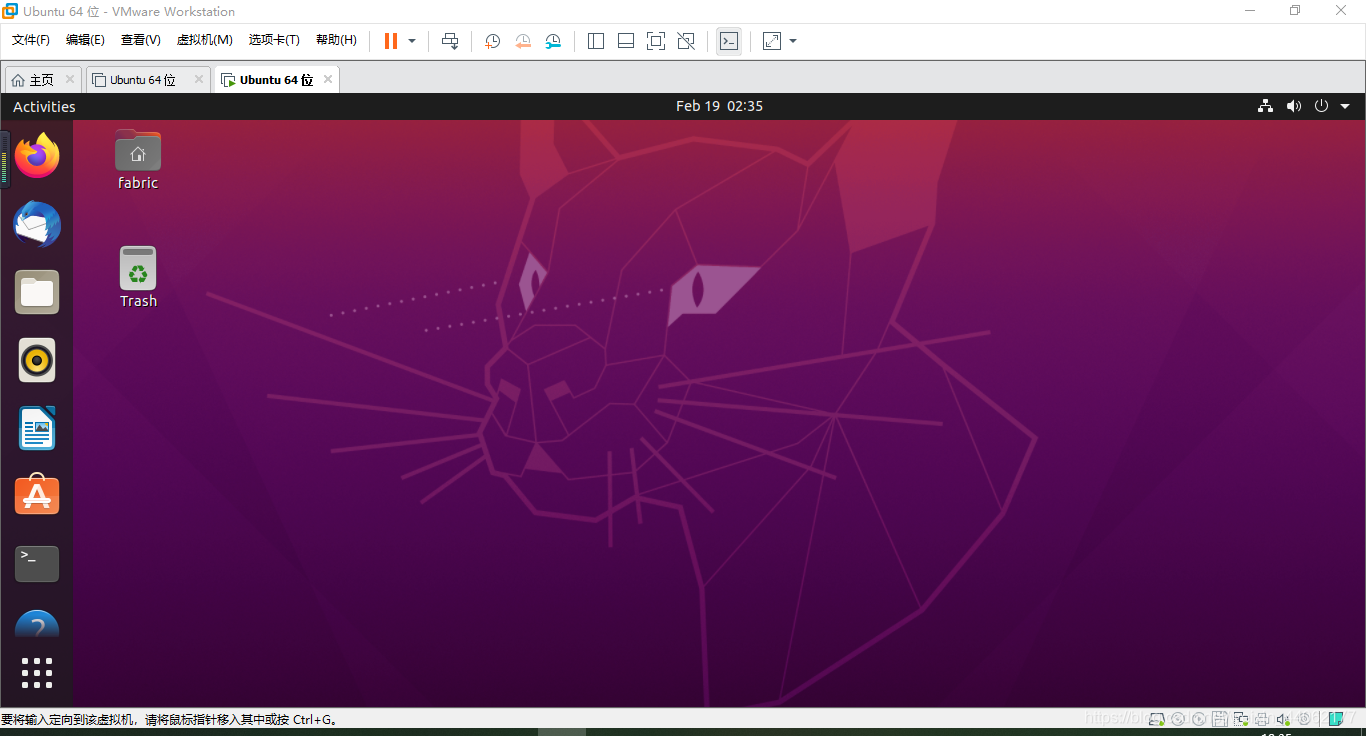Click the stretch guest display icon

pyautogui.click(x=772, y=41)
